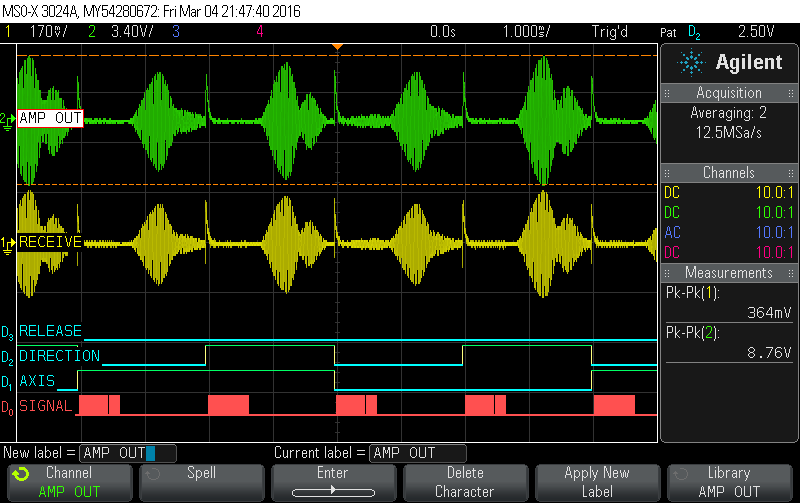This screenshot has height=503, width=800.
Task: Click the D2 DIRECTION digital channel indicator
Action: click(x=8, y=356)
